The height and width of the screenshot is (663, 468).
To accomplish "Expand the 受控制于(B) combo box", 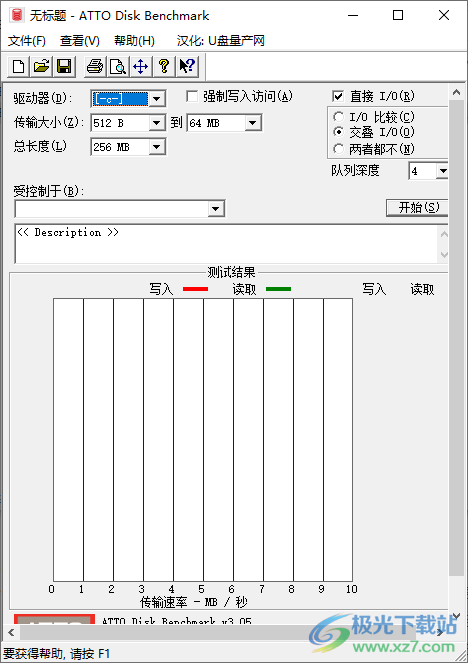I will [216, 208].
